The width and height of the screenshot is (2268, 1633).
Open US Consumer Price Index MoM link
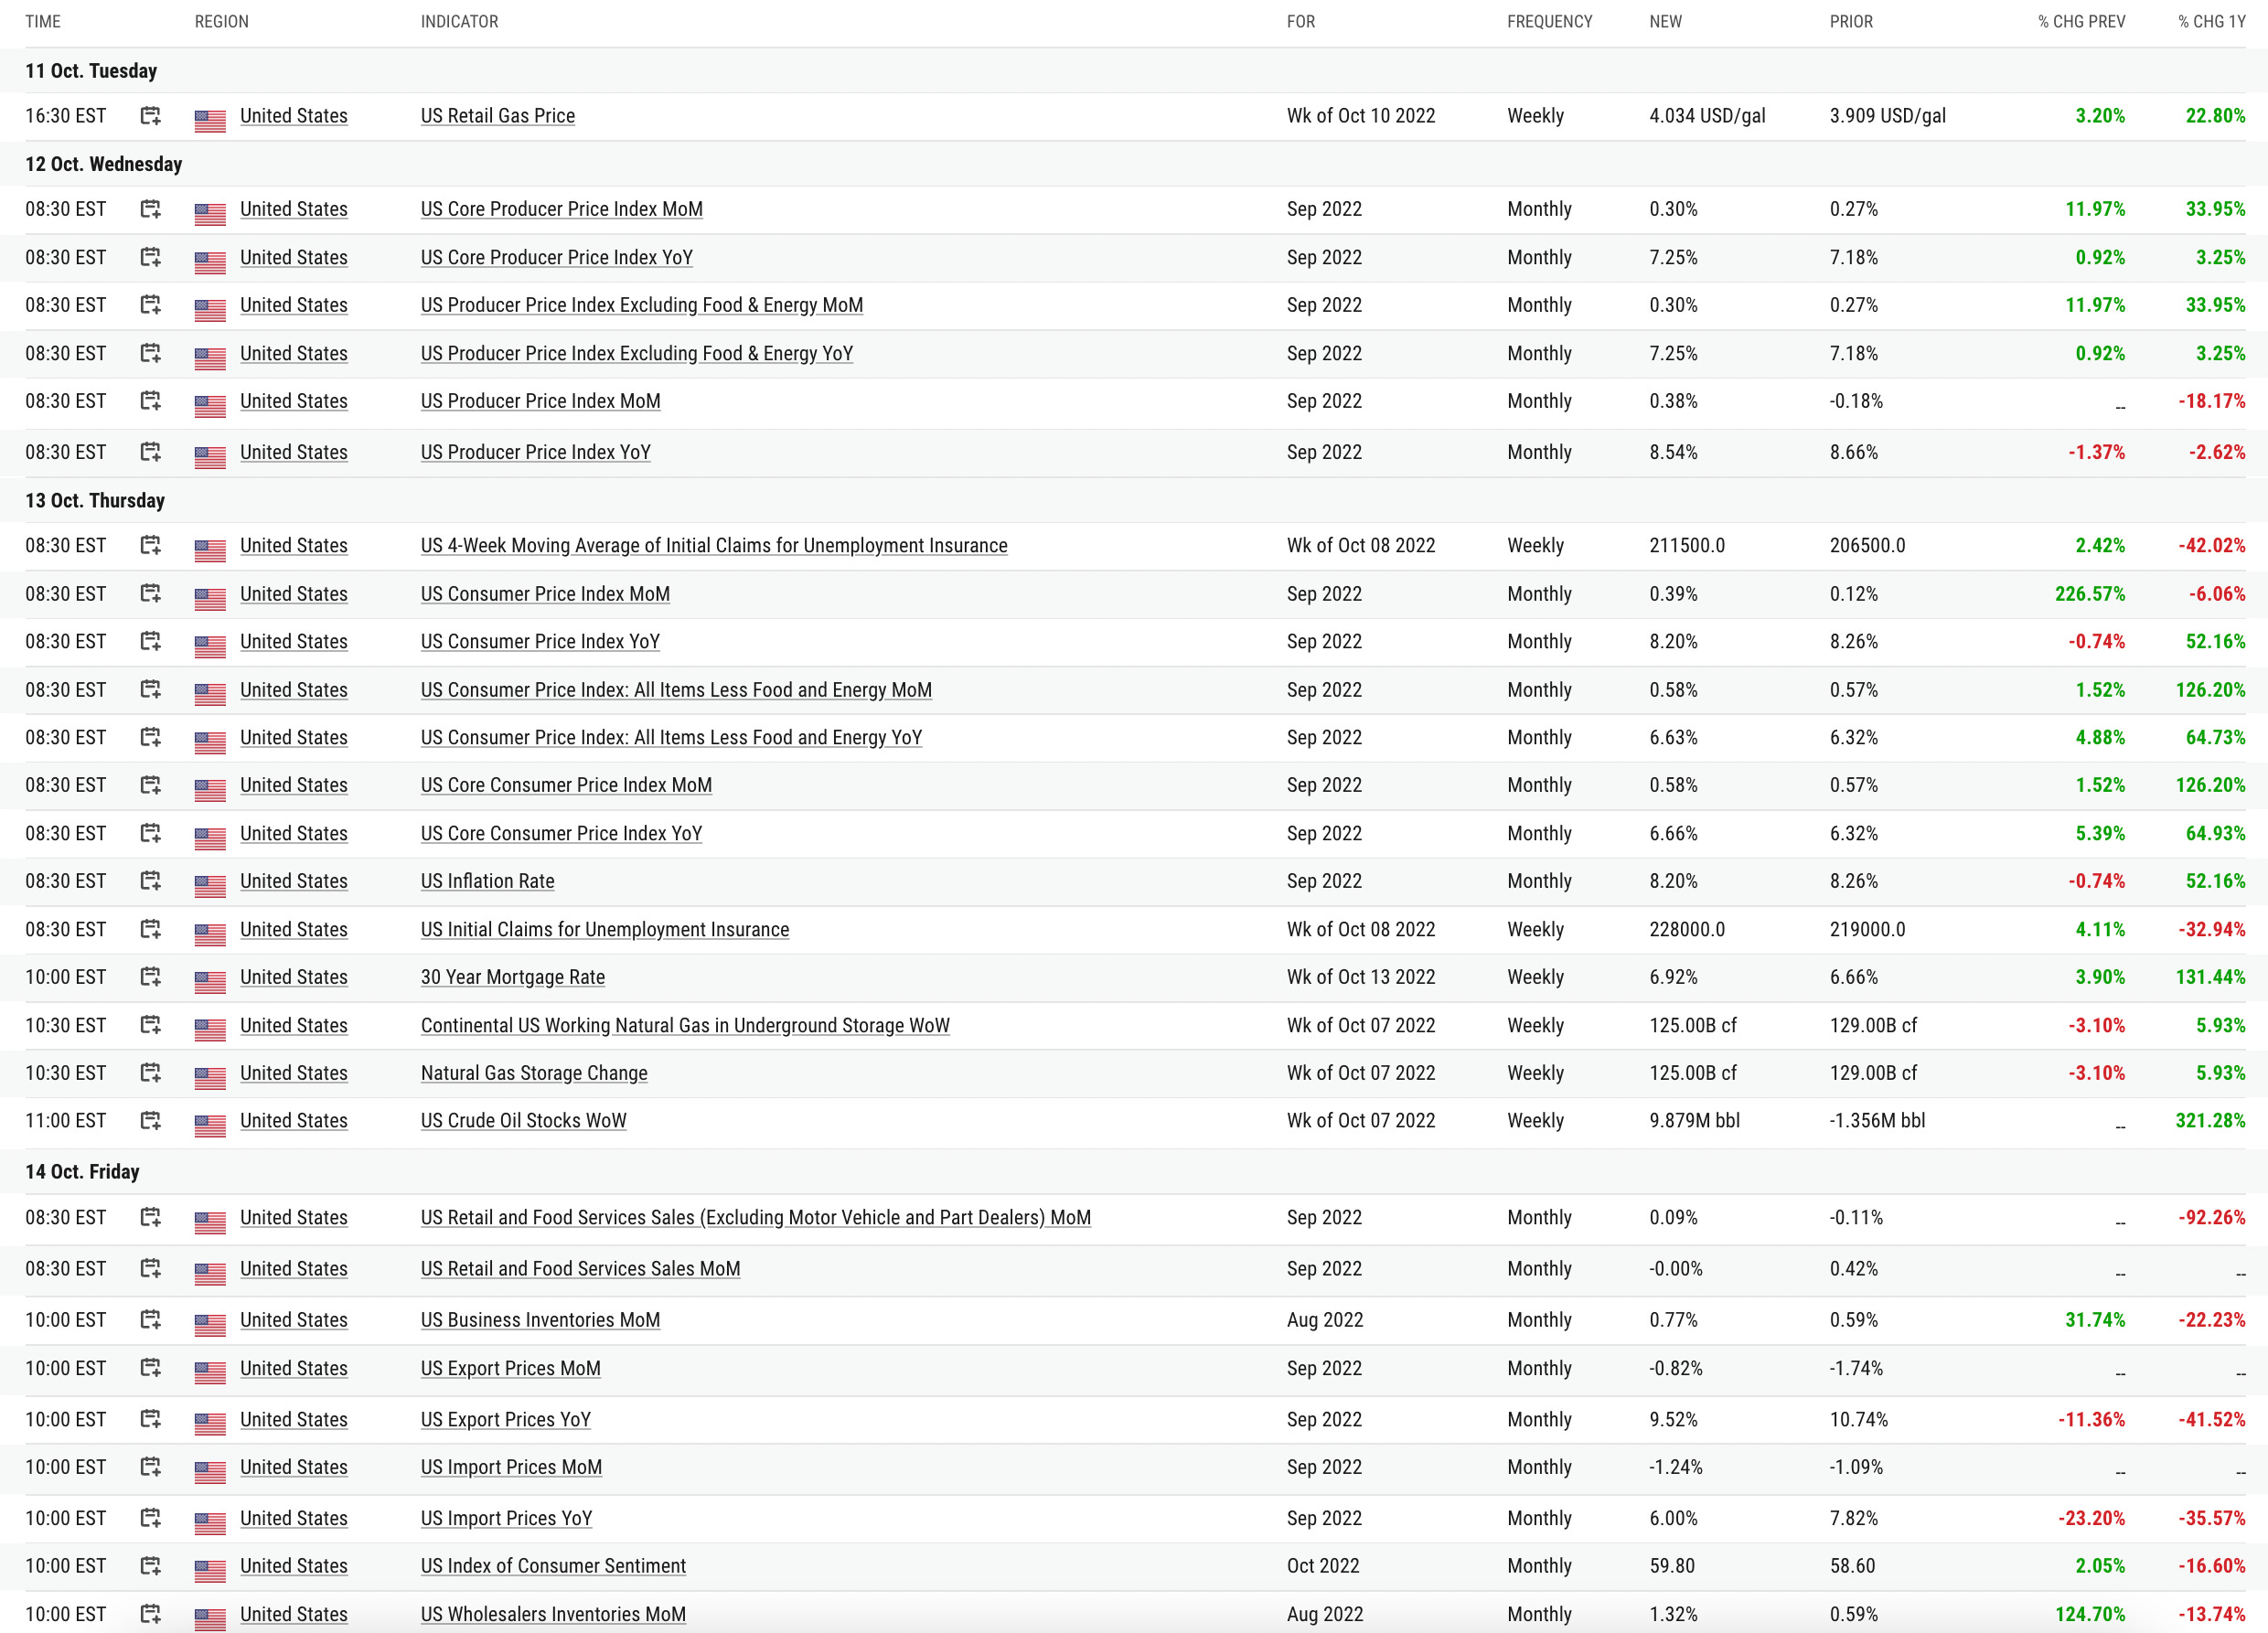tap(546, 594)
